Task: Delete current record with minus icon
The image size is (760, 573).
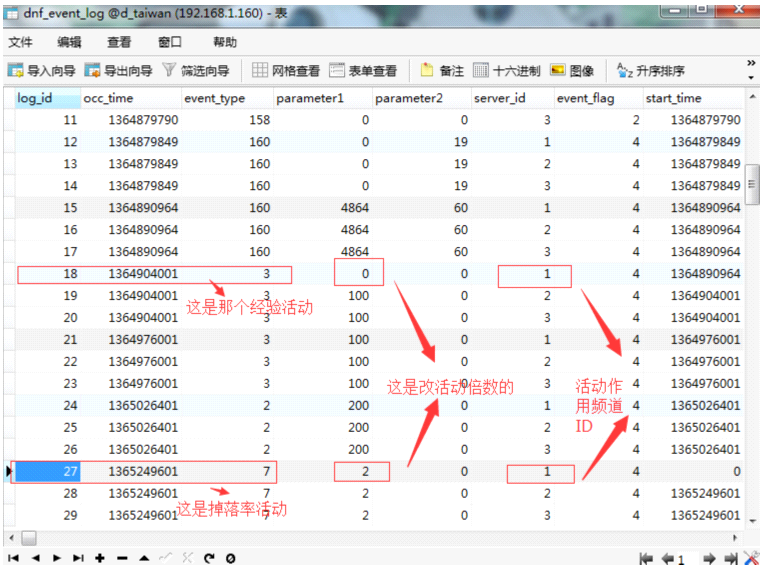Action: (x=123, y=558)
